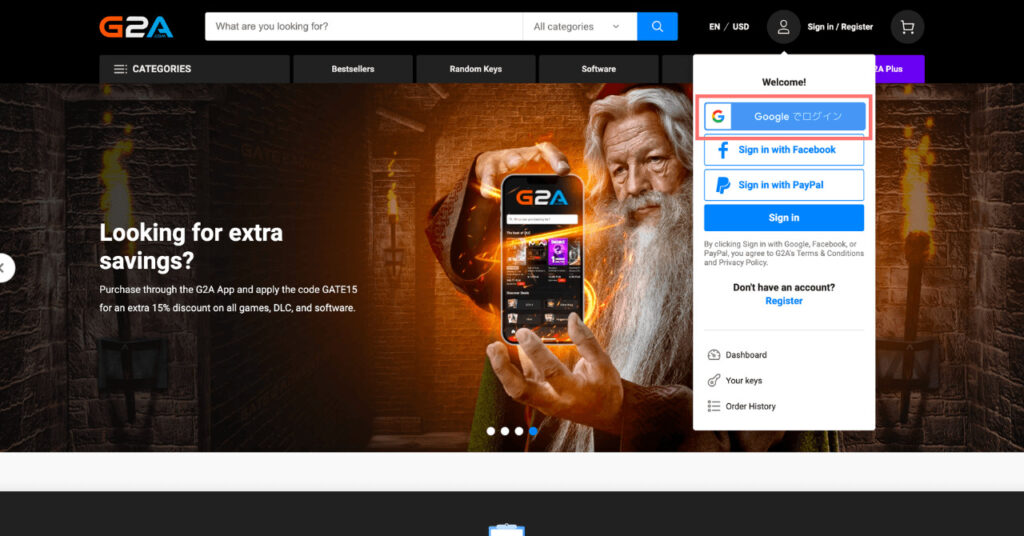This screenshot has height=536, width=1024.
Task: Click the Facebook logo icon
Action: (x=723, y=150)
